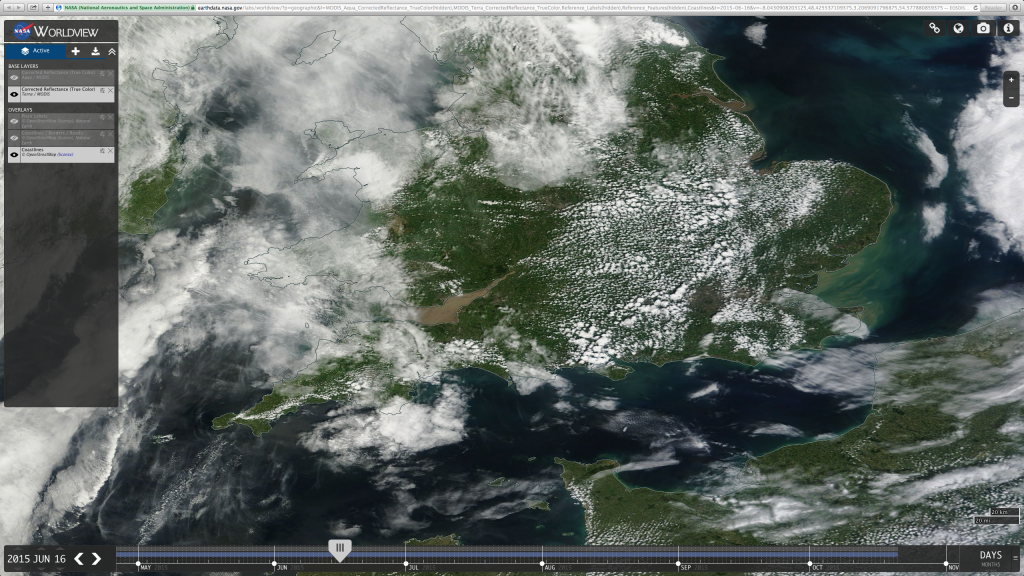Zoom in on the map

[x=1011, y=80]
